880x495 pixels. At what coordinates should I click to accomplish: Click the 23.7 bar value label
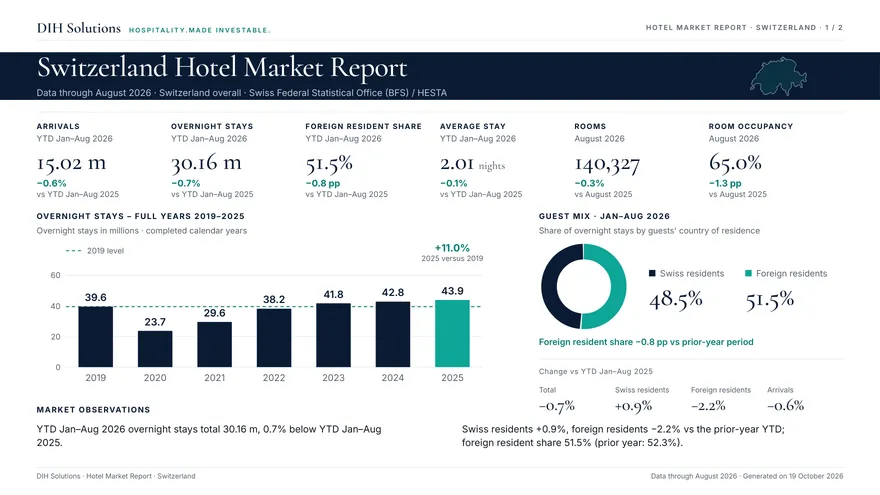155,322
